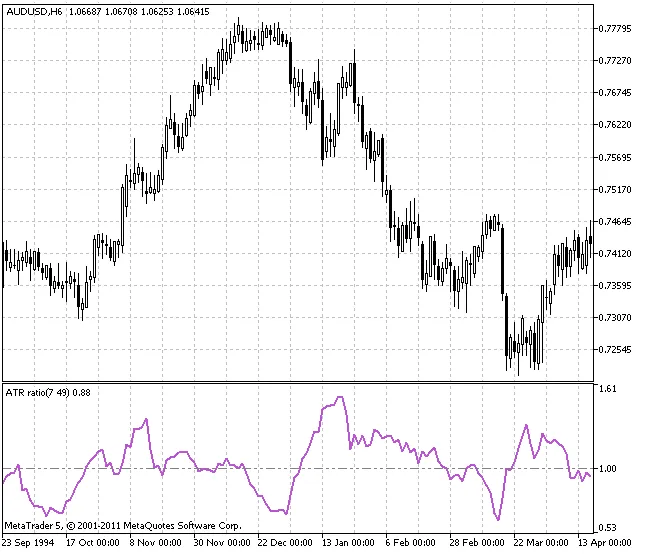This screenshot has width=646, height=554.
Task: Click the 6 Feb 00:00 time label
Action: point(410,542)
